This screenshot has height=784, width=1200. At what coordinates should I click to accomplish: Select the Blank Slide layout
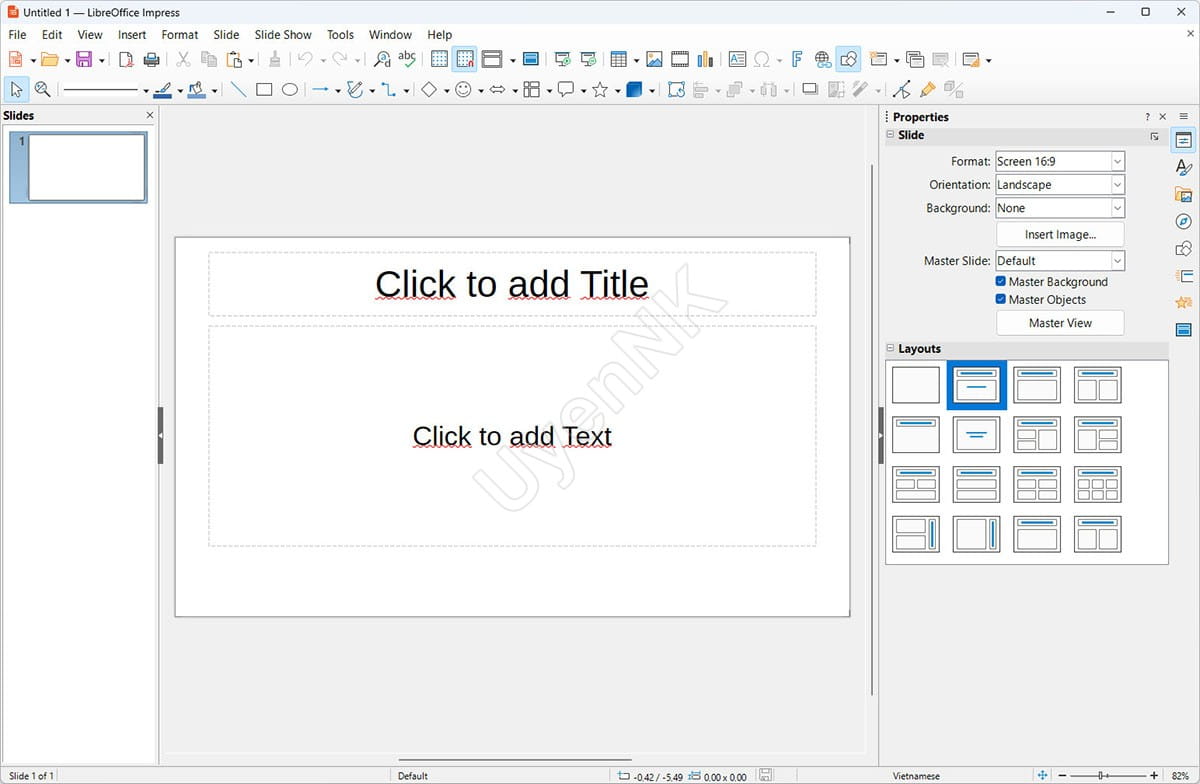pyautogui.click(x=916, y=385)
